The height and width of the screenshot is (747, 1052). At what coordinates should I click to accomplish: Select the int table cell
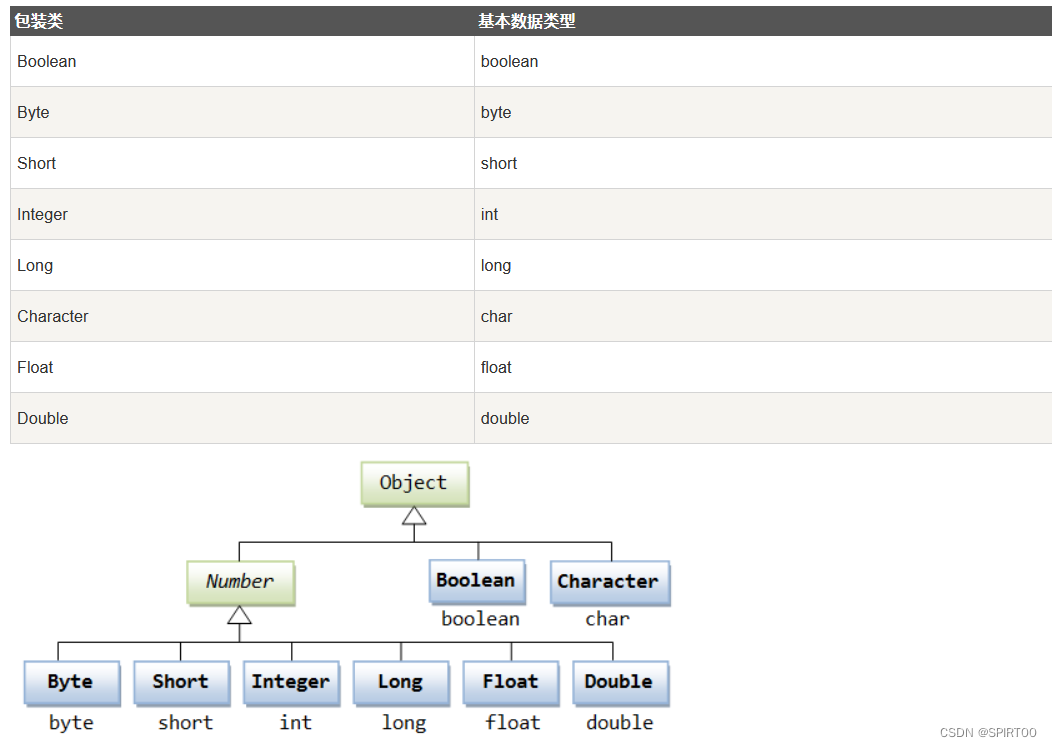click(763, 214)
